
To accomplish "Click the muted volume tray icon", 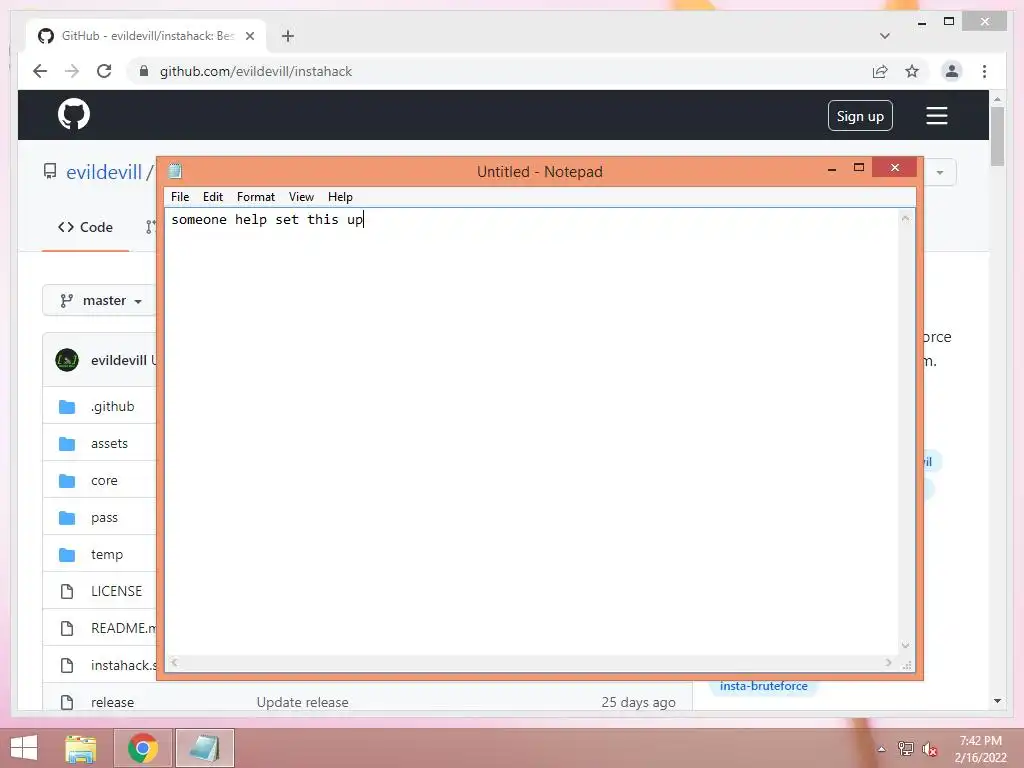I will click(x=929, y=749).
